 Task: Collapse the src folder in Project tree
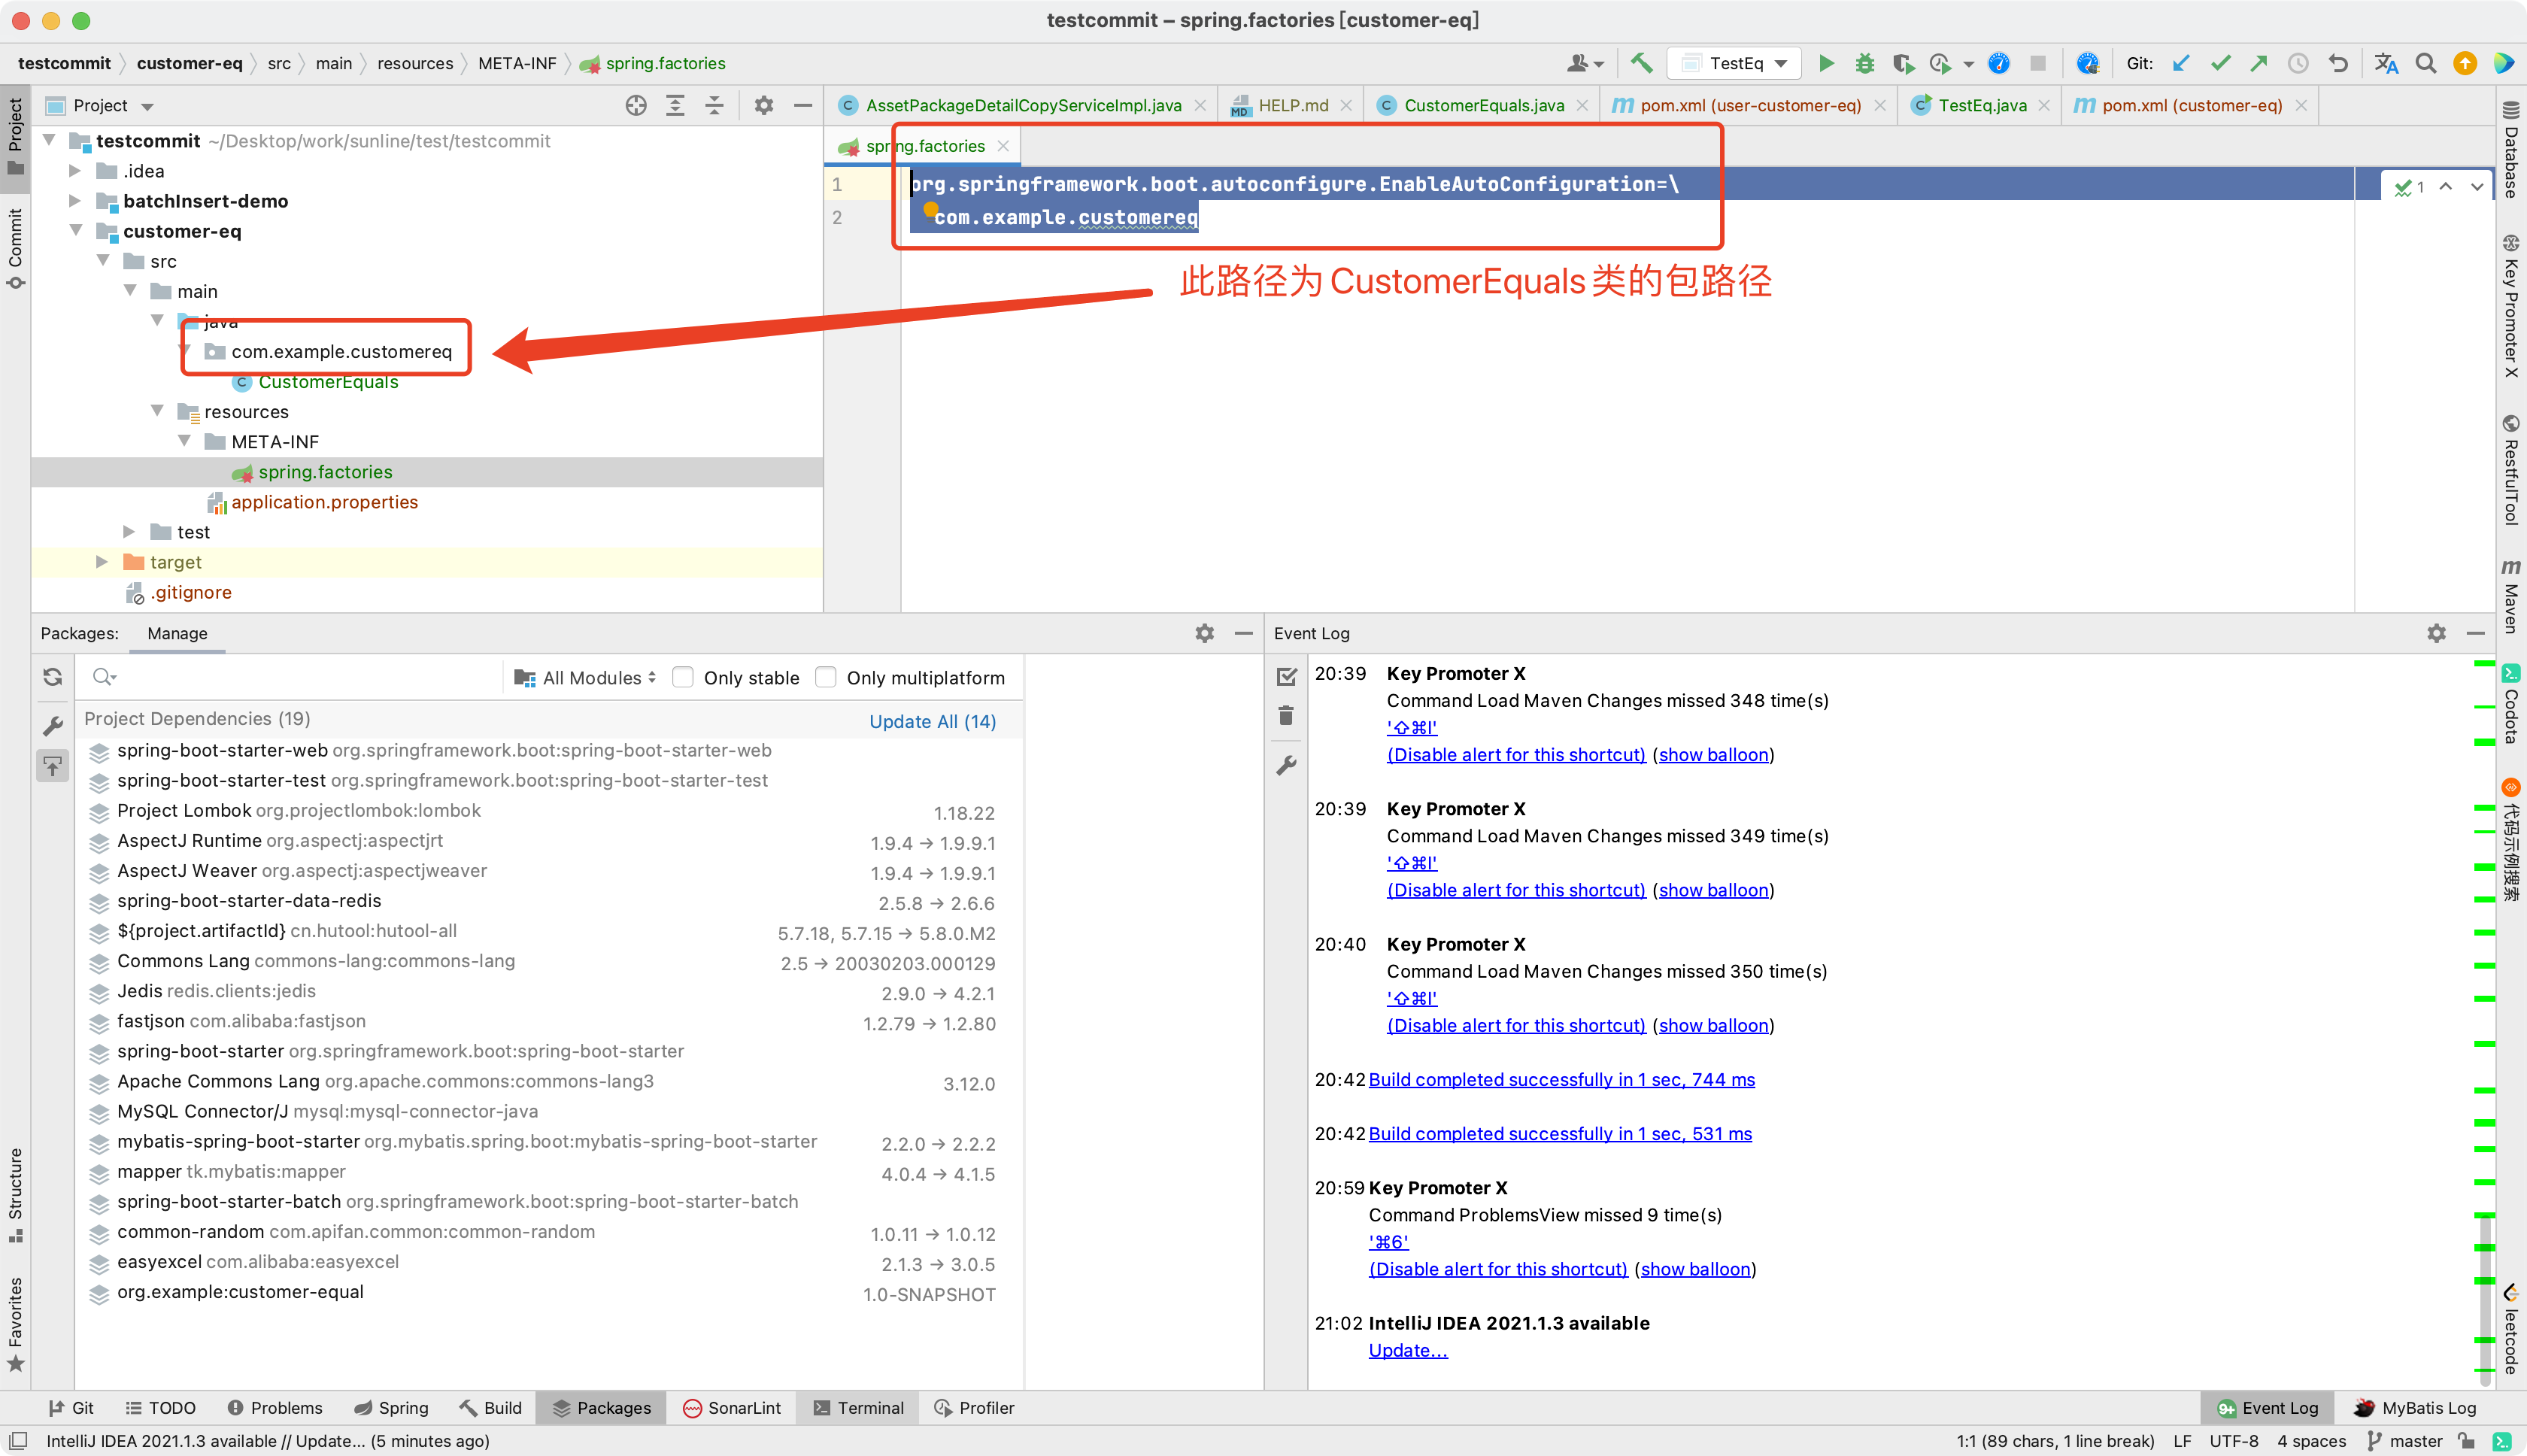click(104, 261)
